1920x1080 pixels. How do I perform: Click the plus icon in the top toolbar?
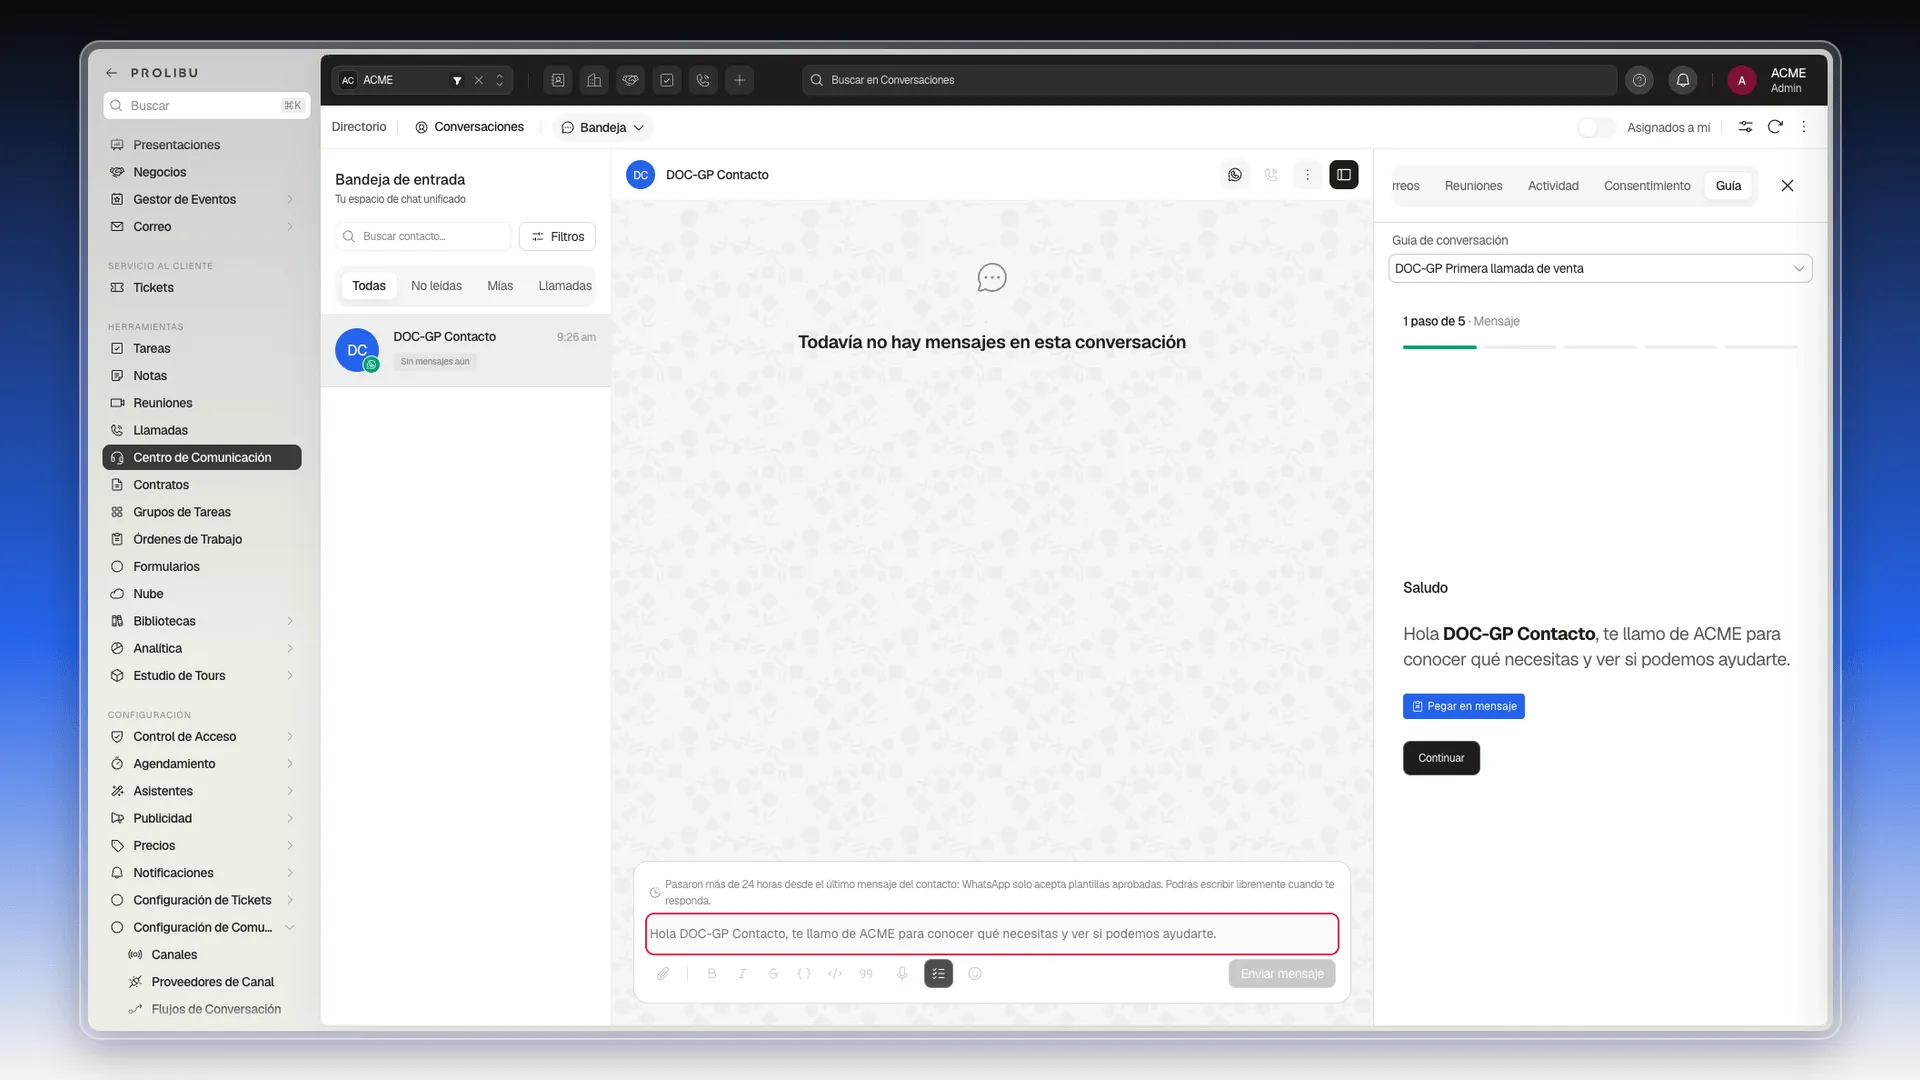point(739,80)
